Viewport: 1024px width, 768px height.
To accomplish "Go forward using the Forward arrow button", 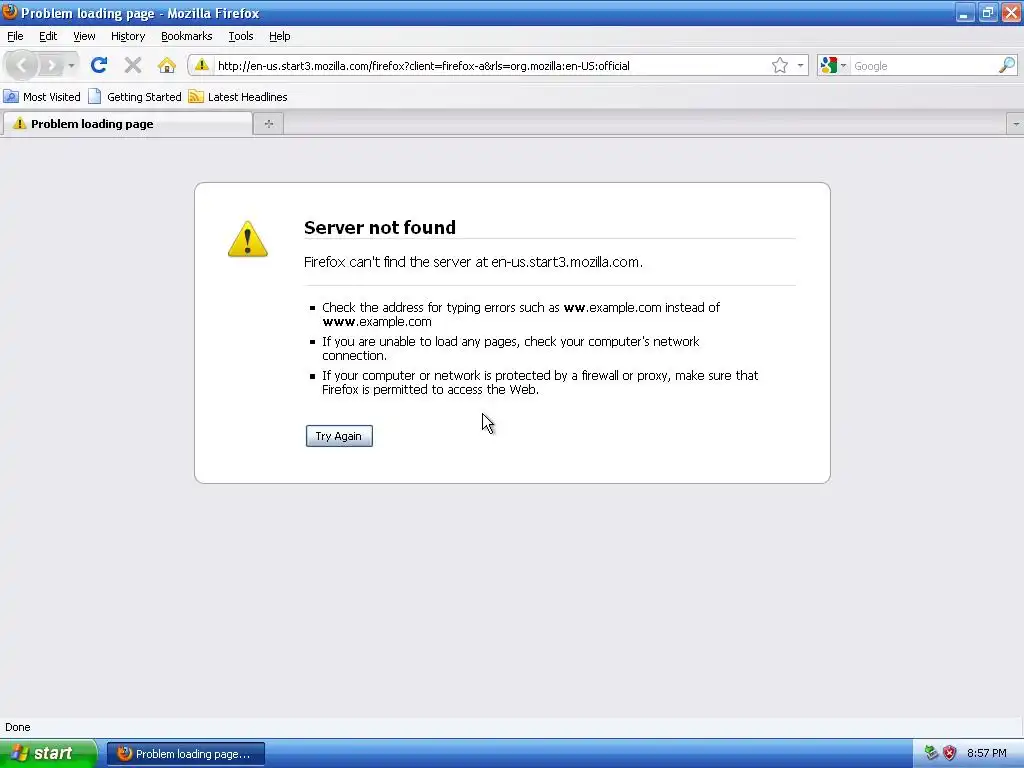I will click(x=51, y=65).
